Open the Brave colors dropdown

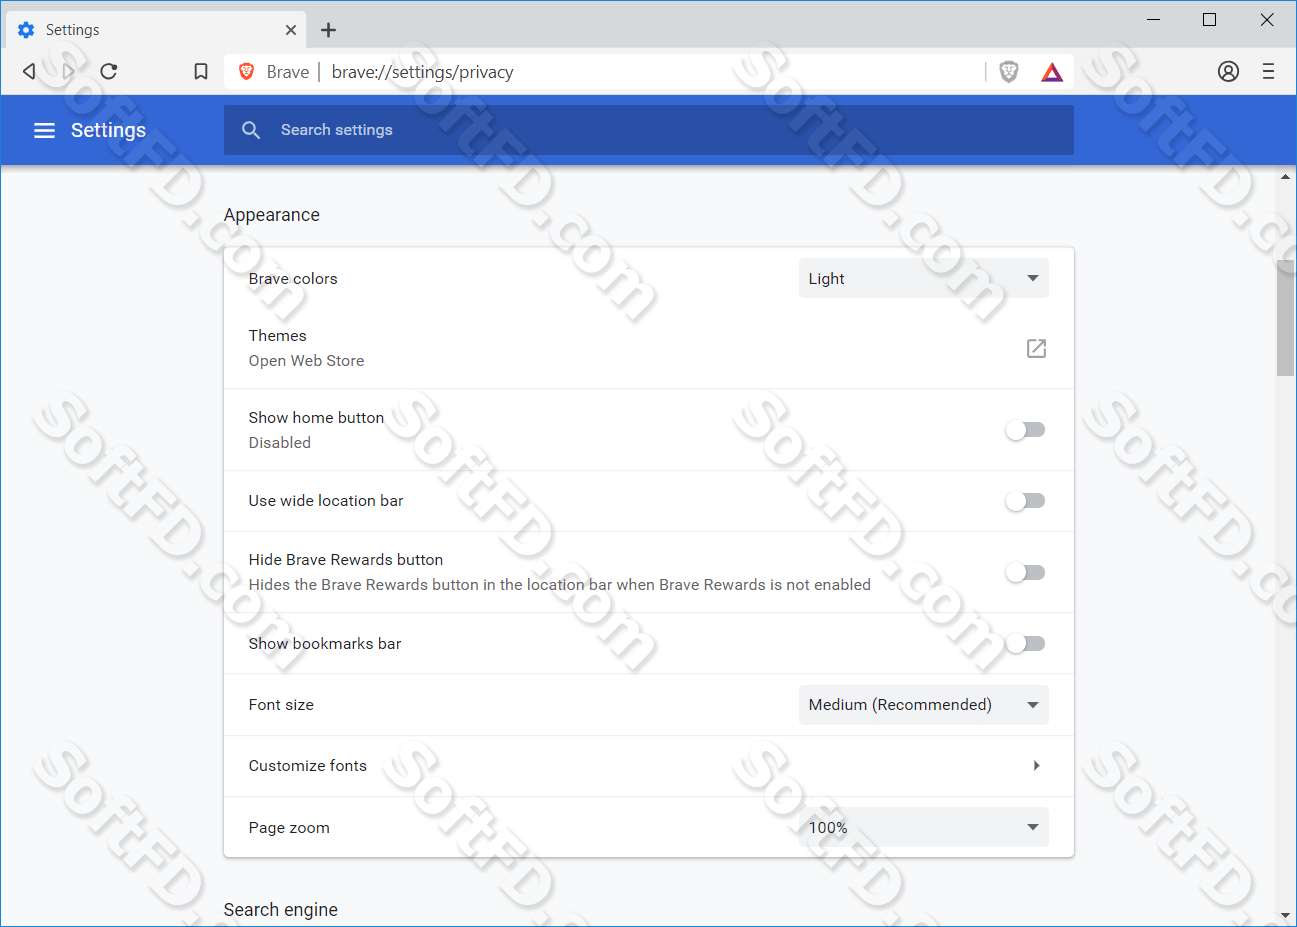click(923, 278)
